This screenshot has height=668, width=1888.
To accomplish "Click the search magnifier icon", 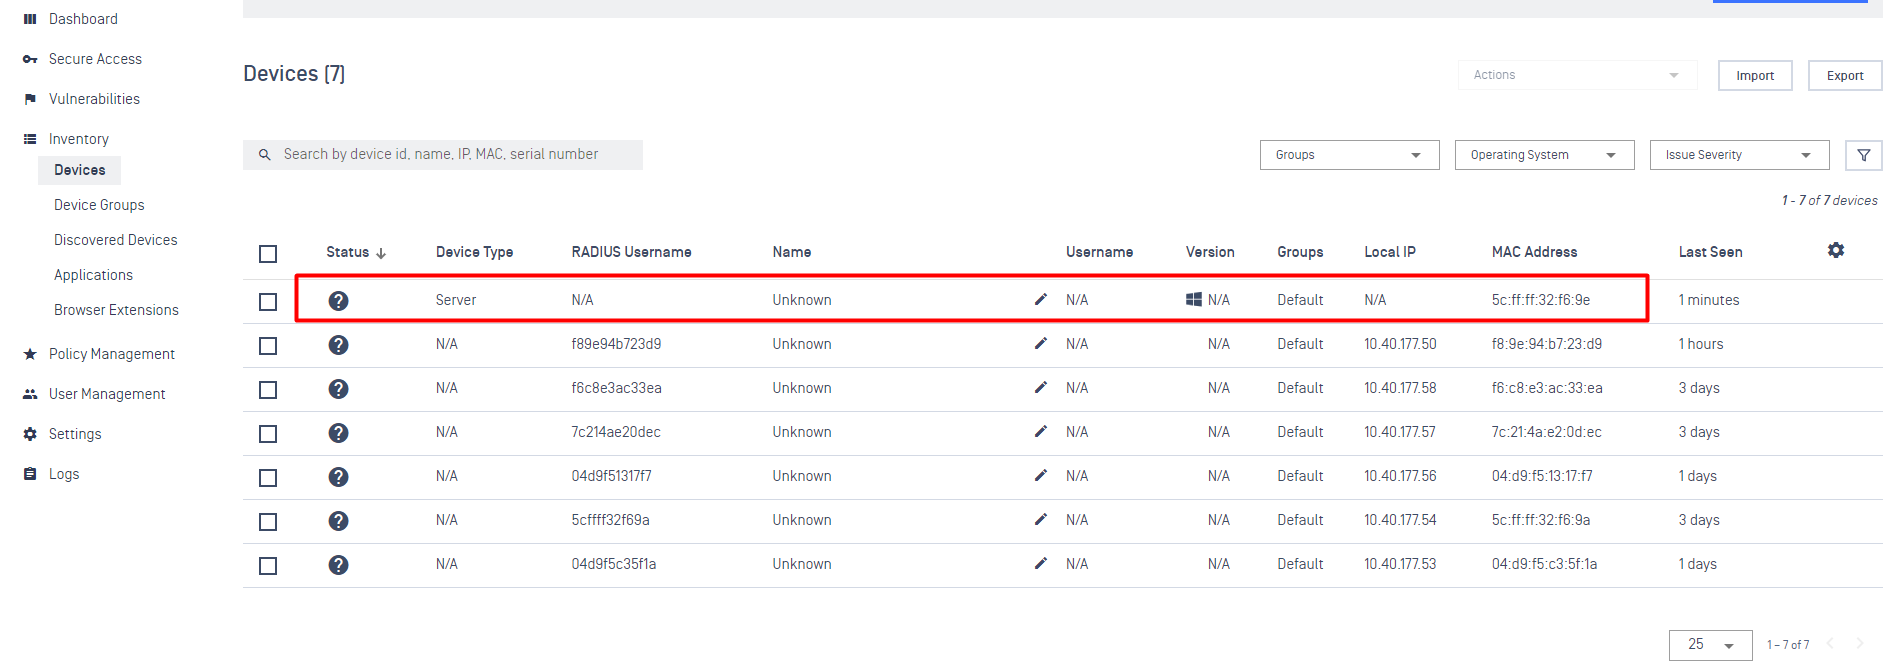I will pos(265,155).
